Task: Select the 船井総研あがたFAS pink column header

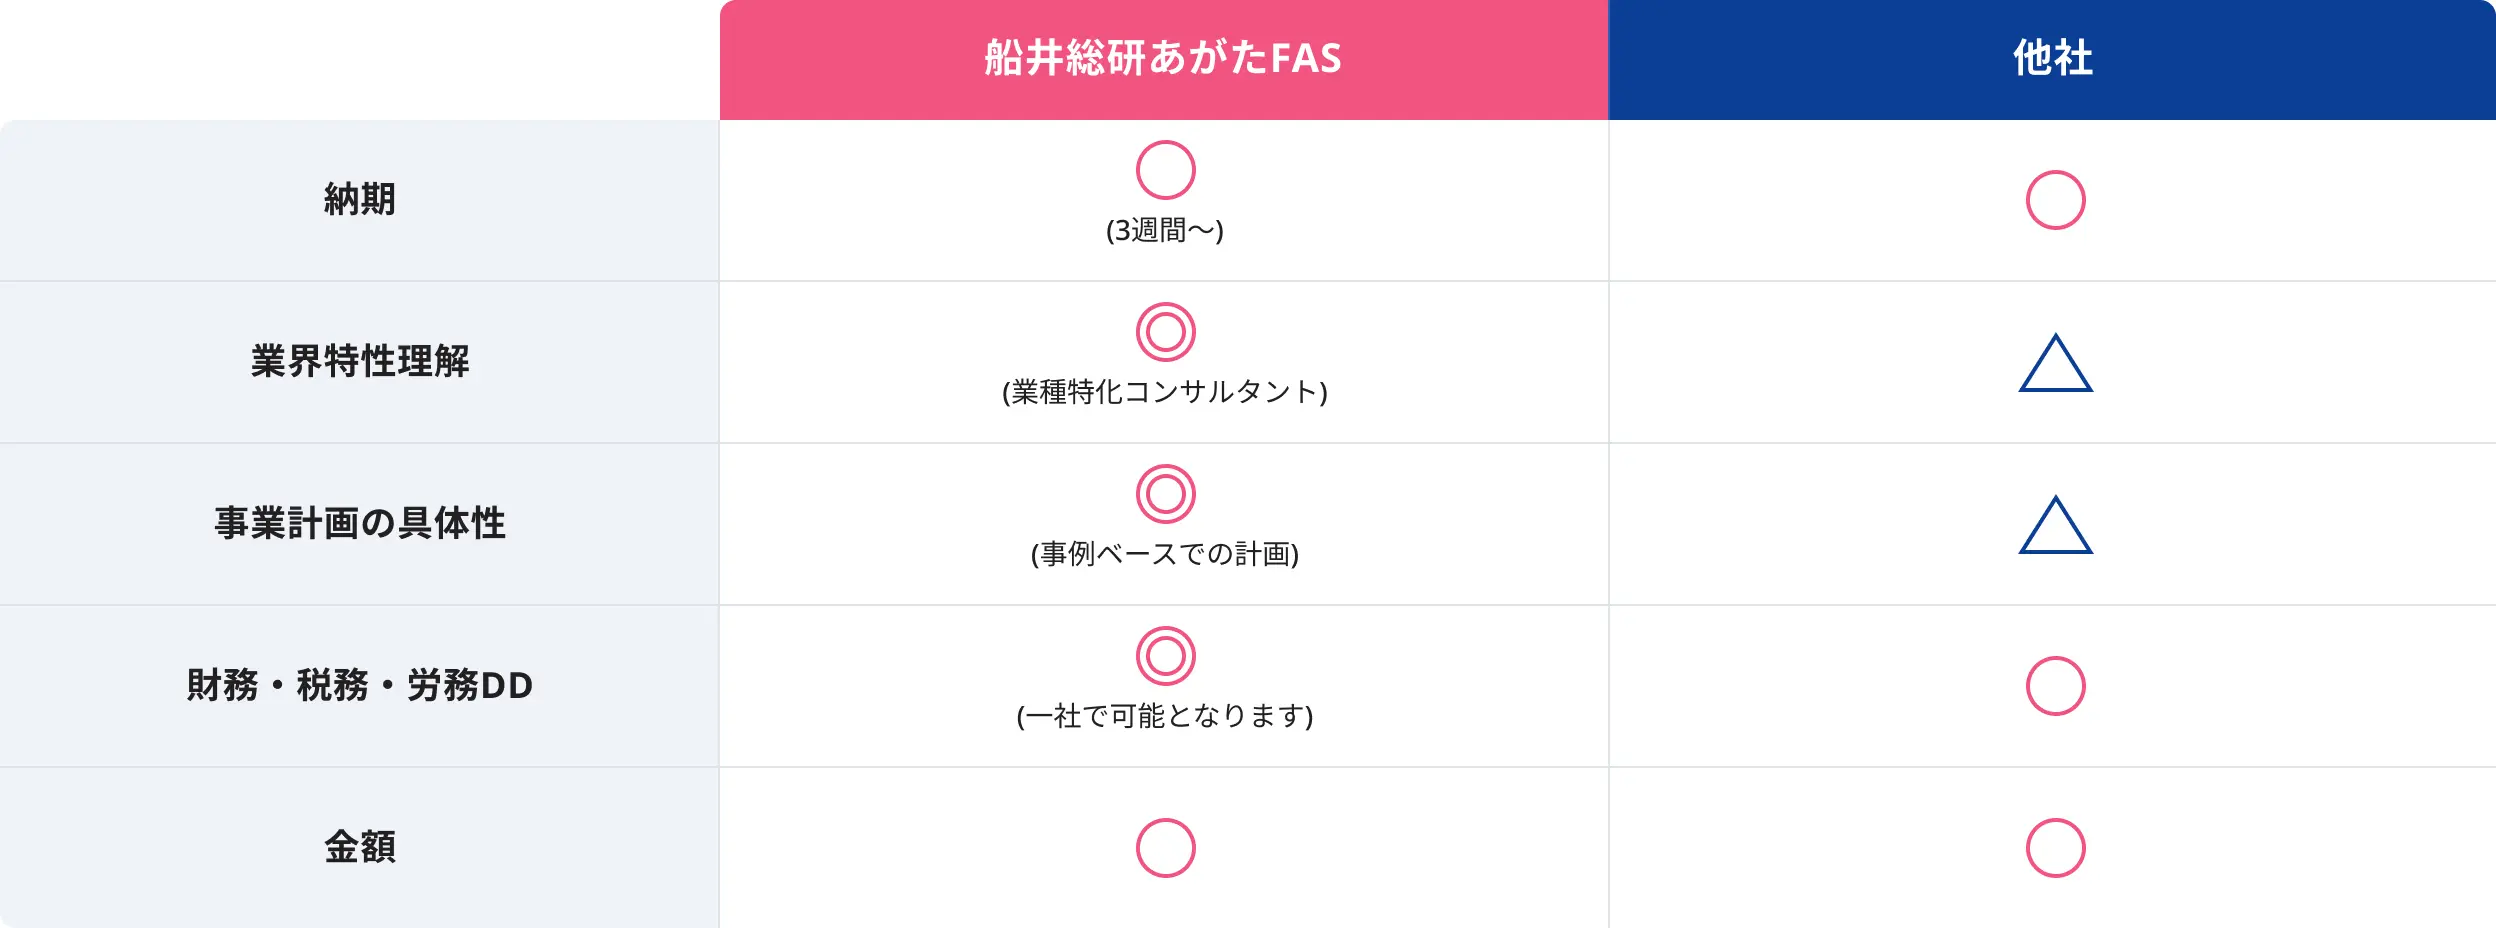Action: tap(1163, 58)
